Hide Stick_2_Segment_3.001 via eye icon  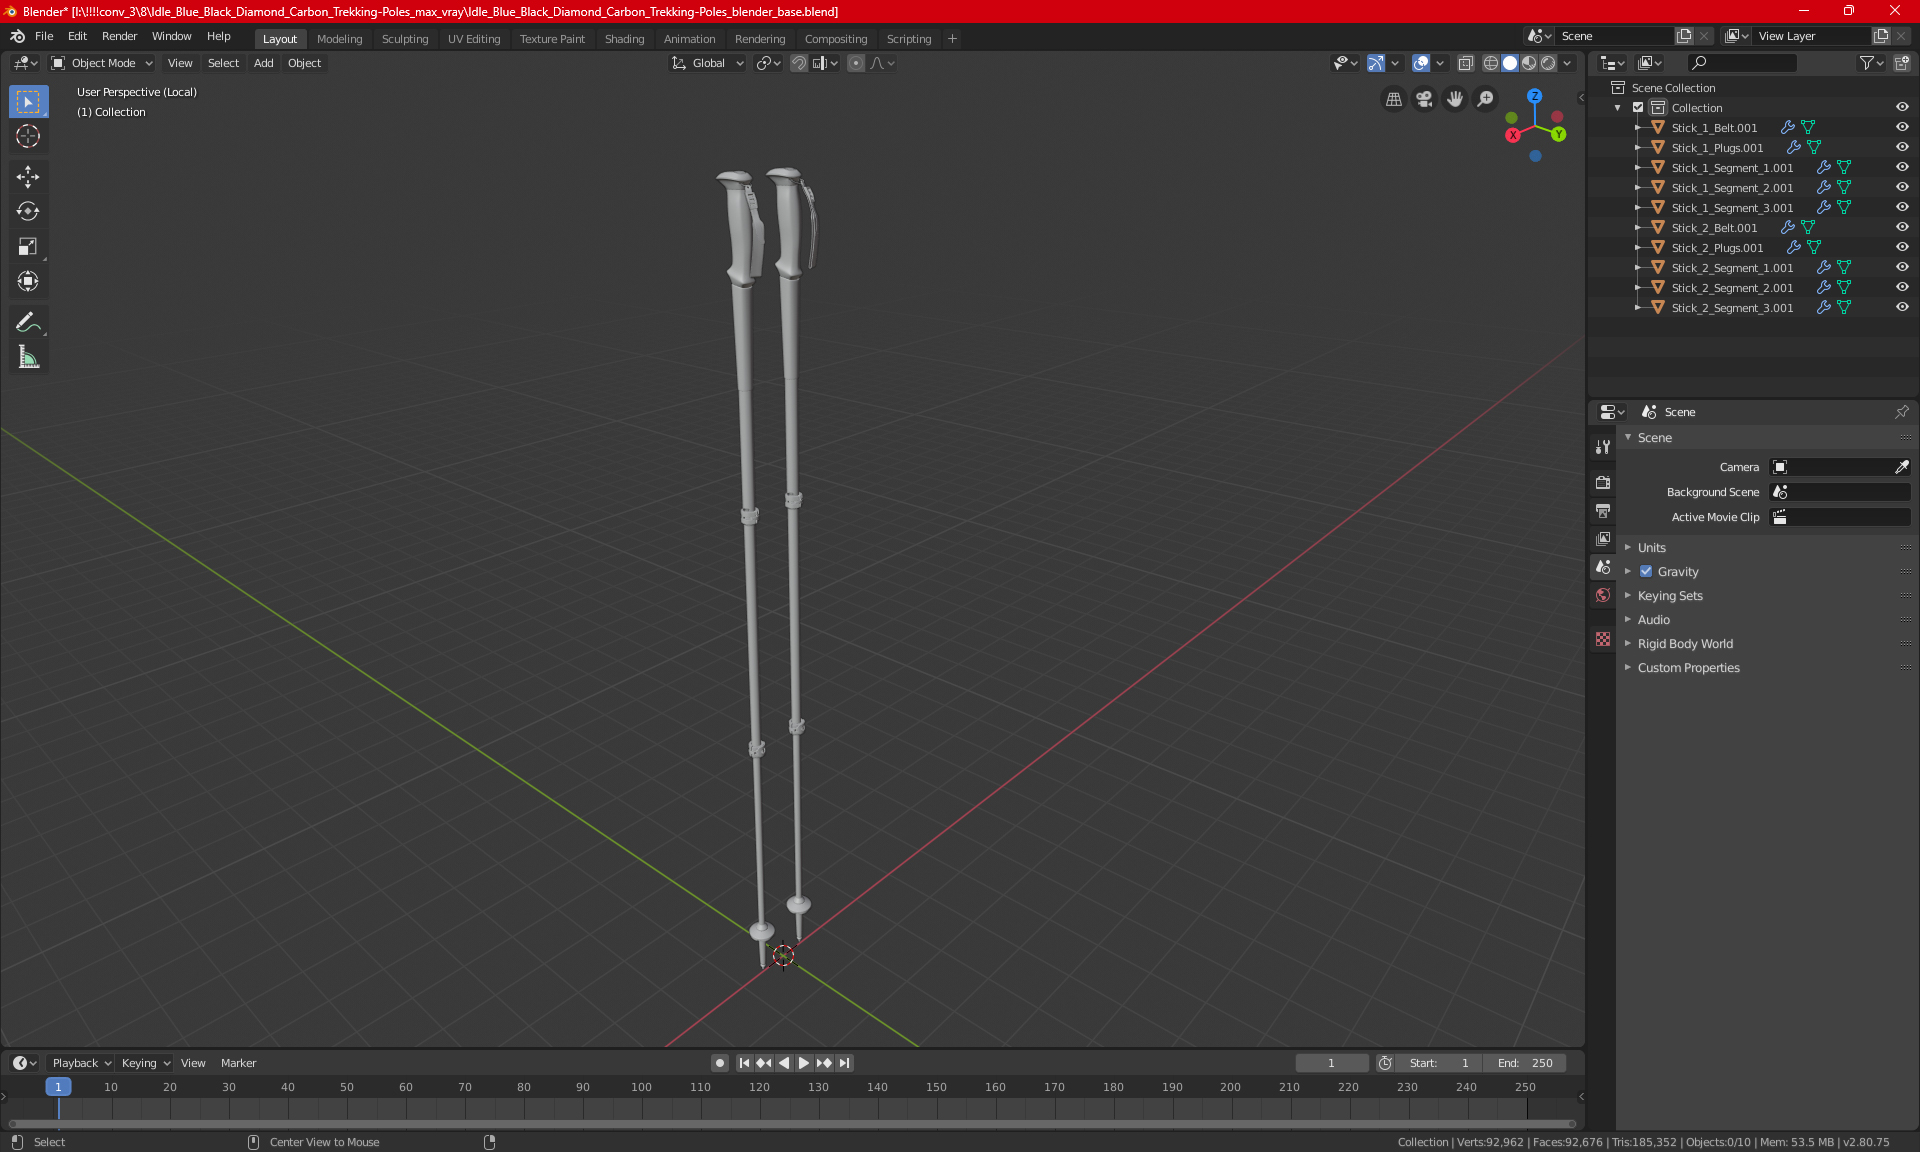(1902, 308)
